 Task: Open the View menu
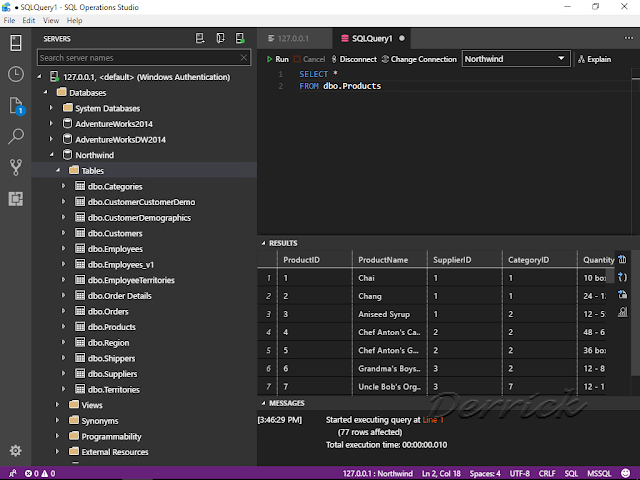51,20
